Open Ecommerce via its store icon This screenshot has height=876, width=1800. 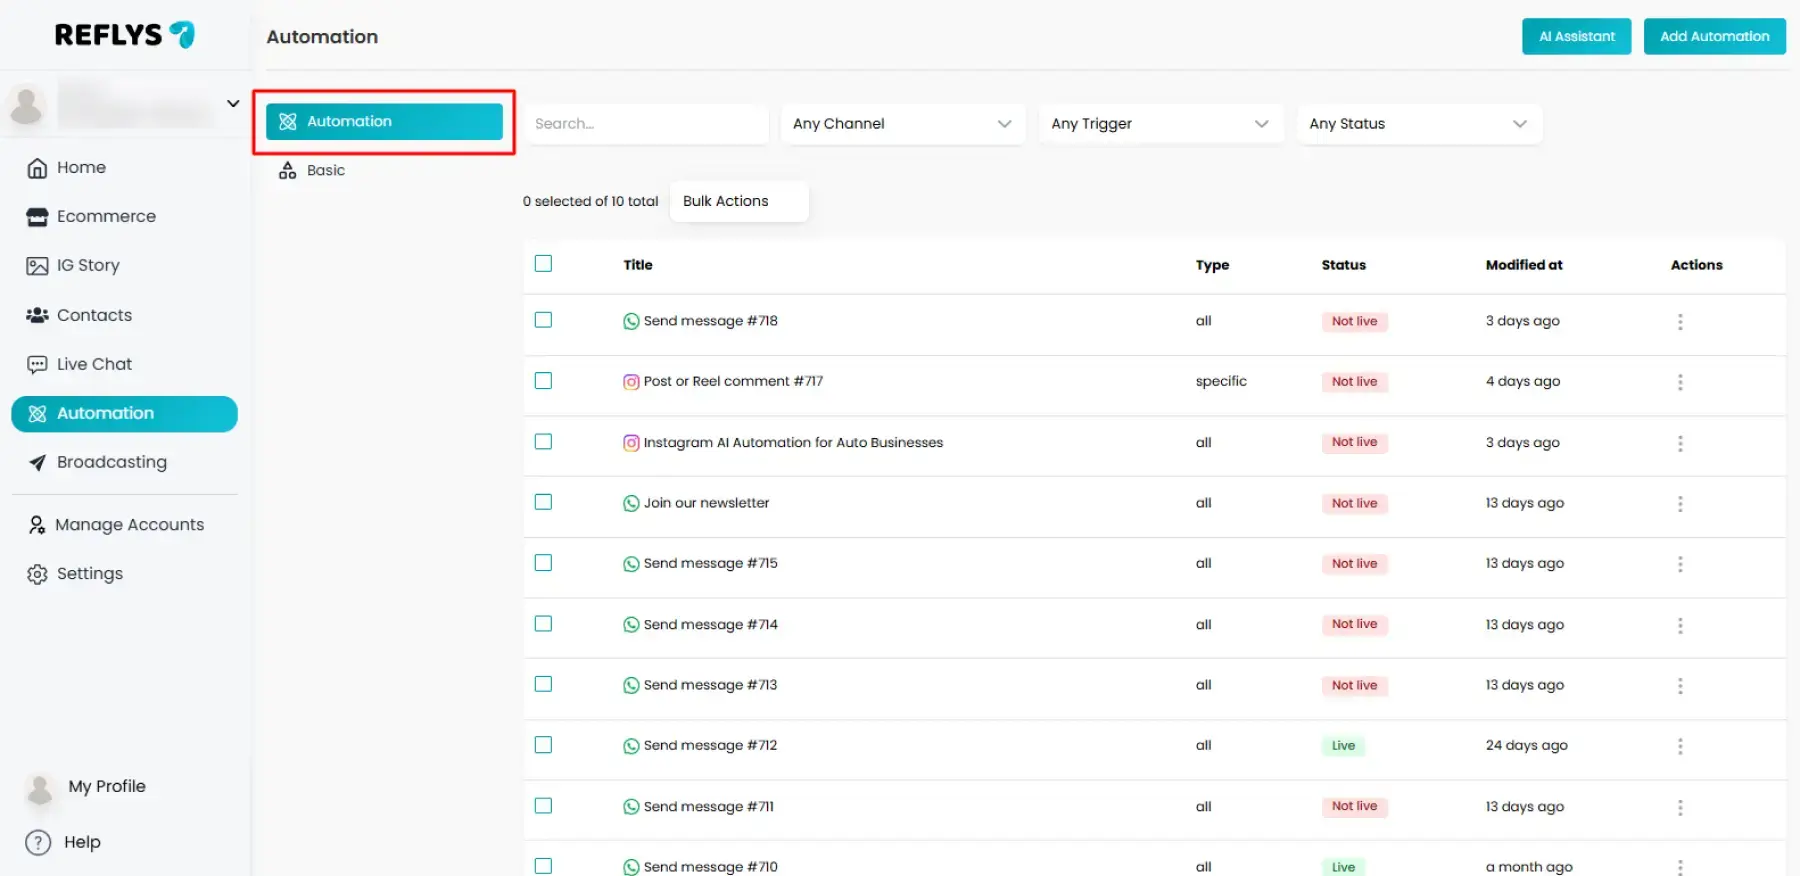pos(37,217)
